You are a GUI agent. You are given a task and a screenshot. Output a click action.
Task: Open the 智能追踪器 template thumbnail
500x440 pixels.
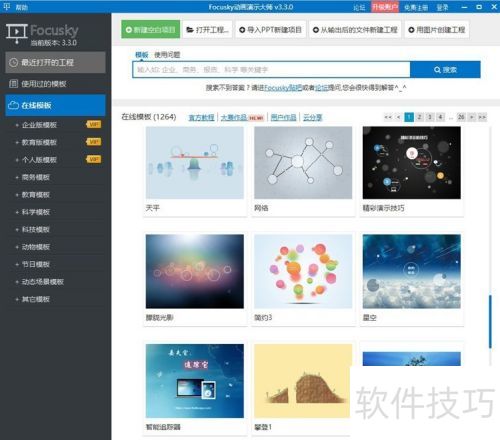[x=195, y=381]
